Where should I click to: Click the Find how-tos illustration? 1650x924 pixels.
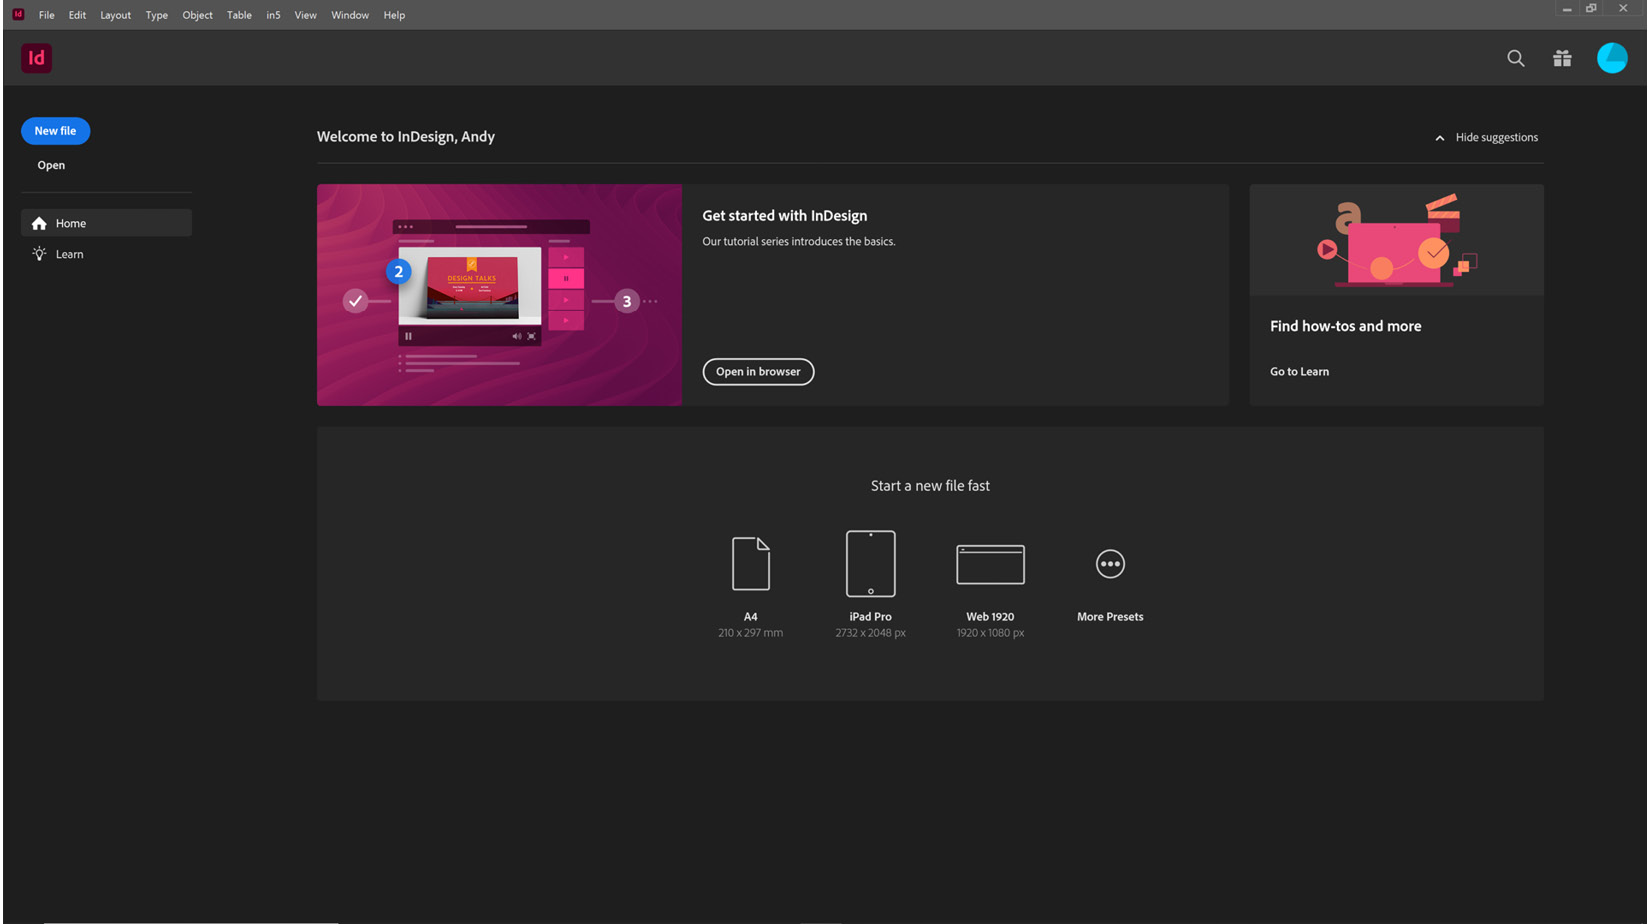point(1396,240)
